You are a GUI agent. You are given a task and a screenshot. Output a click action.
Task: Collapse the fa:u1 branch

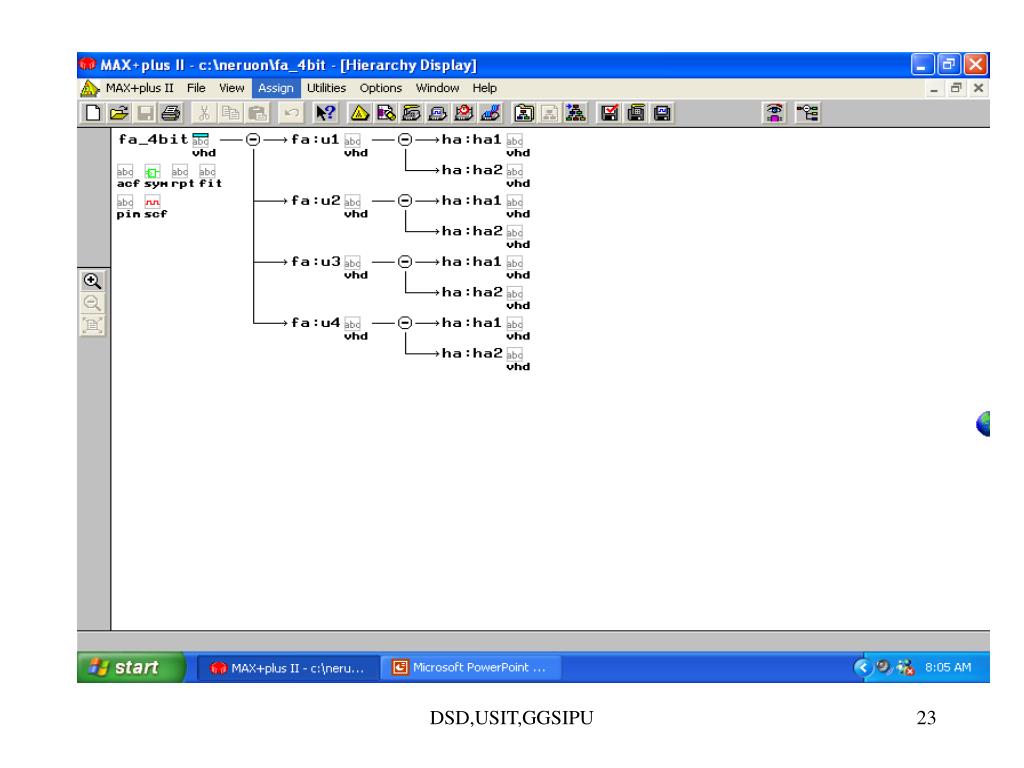(x=405, y=140)
